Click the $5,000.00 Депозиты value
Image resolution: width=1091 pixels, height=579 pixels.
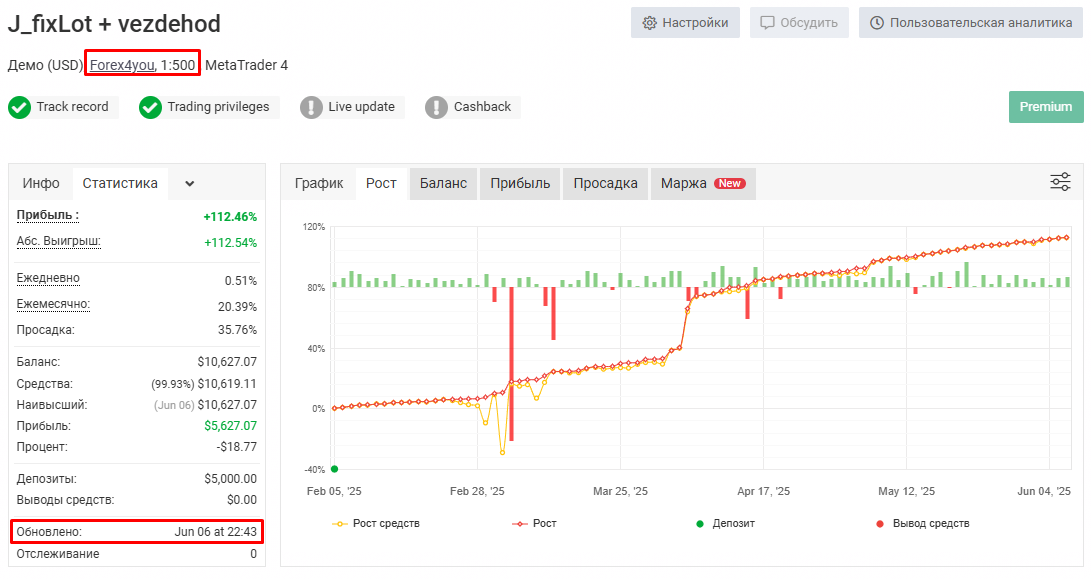pyautogui.click(x=230, y=478)
